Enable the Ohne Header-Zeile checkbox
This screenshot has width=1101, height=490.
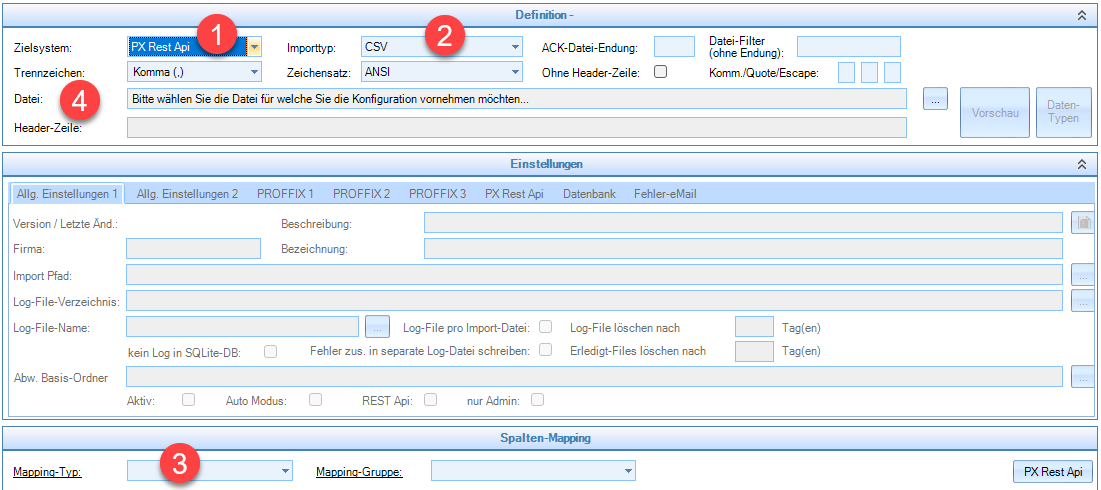(660, 72)
